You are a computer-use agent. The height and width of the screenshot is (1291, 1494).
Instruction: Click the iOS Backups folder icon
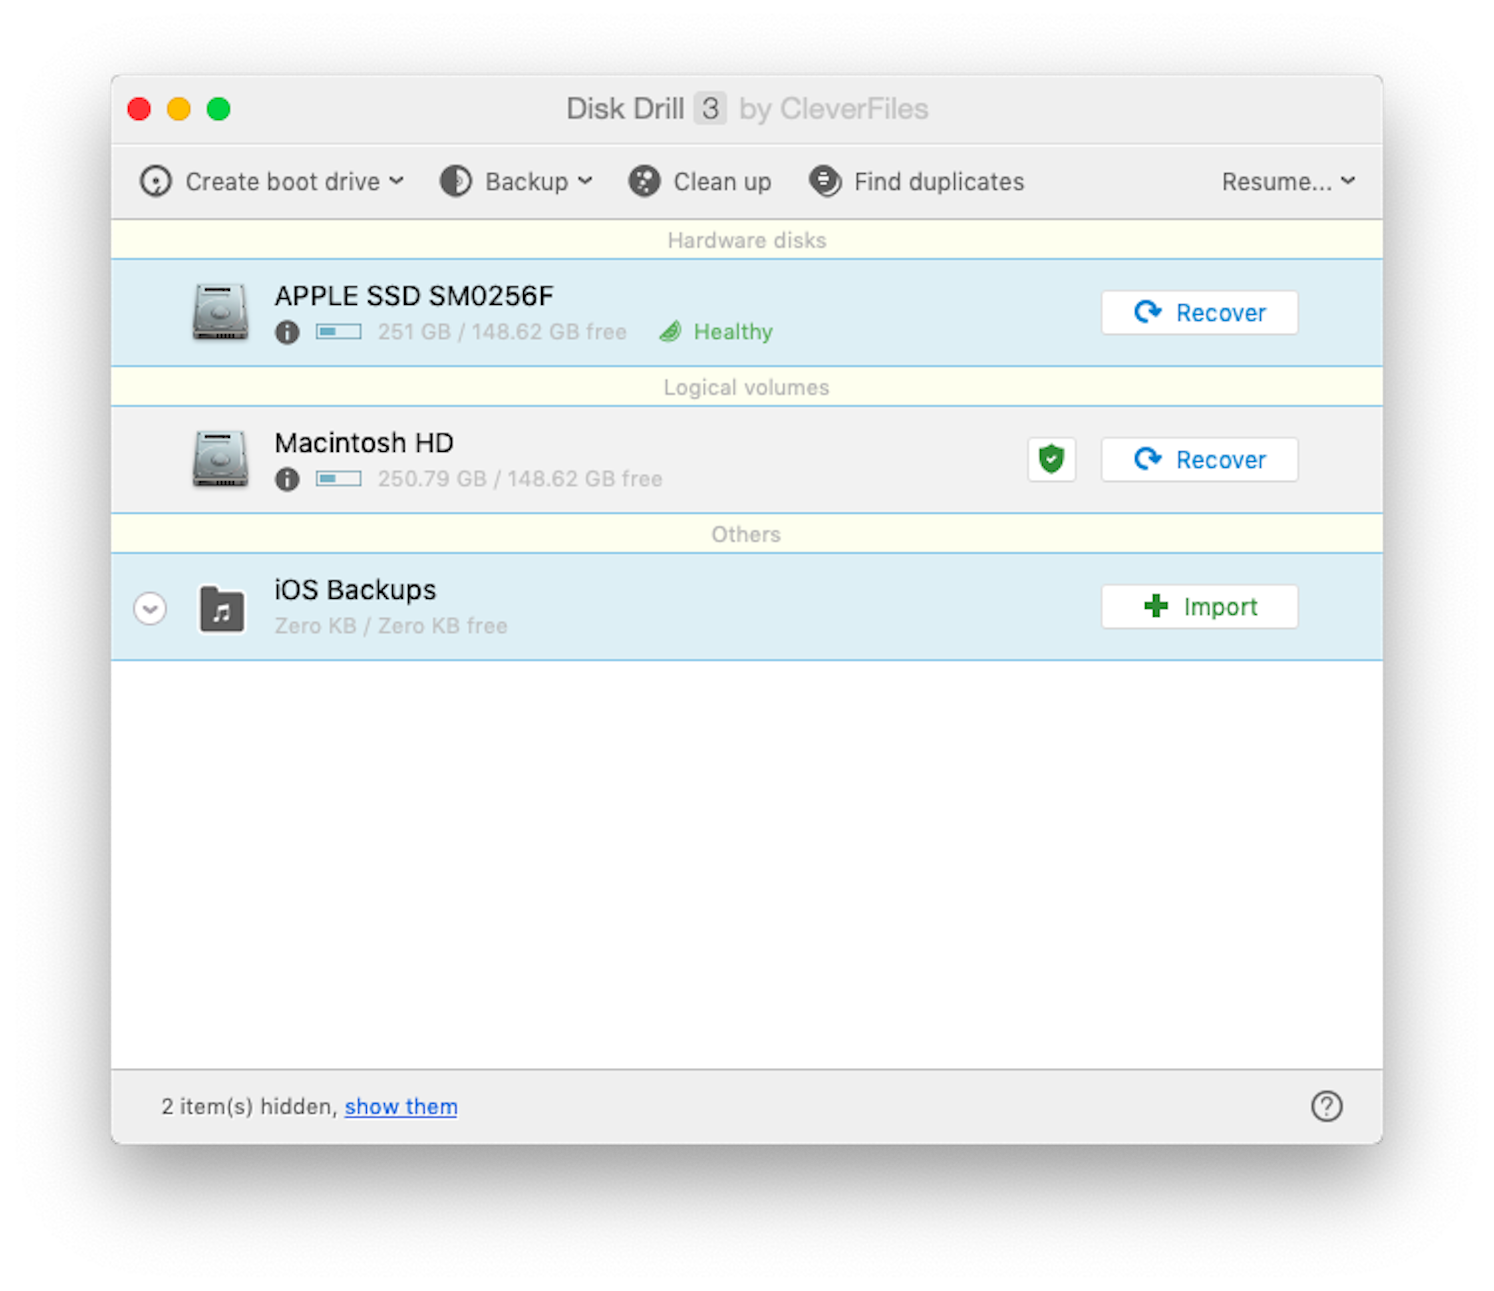(220, 606)
